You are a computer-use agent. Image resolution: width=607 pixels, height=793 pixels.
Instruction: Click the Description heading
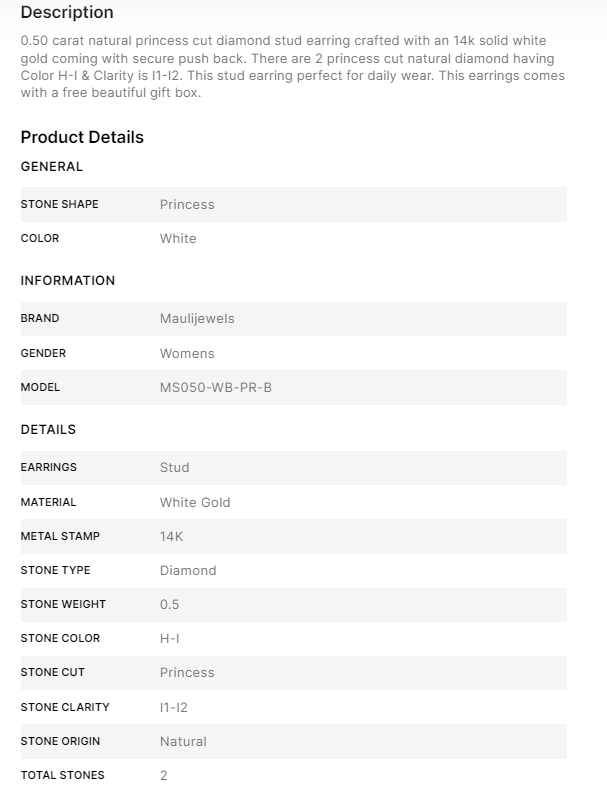click(67, 12)
